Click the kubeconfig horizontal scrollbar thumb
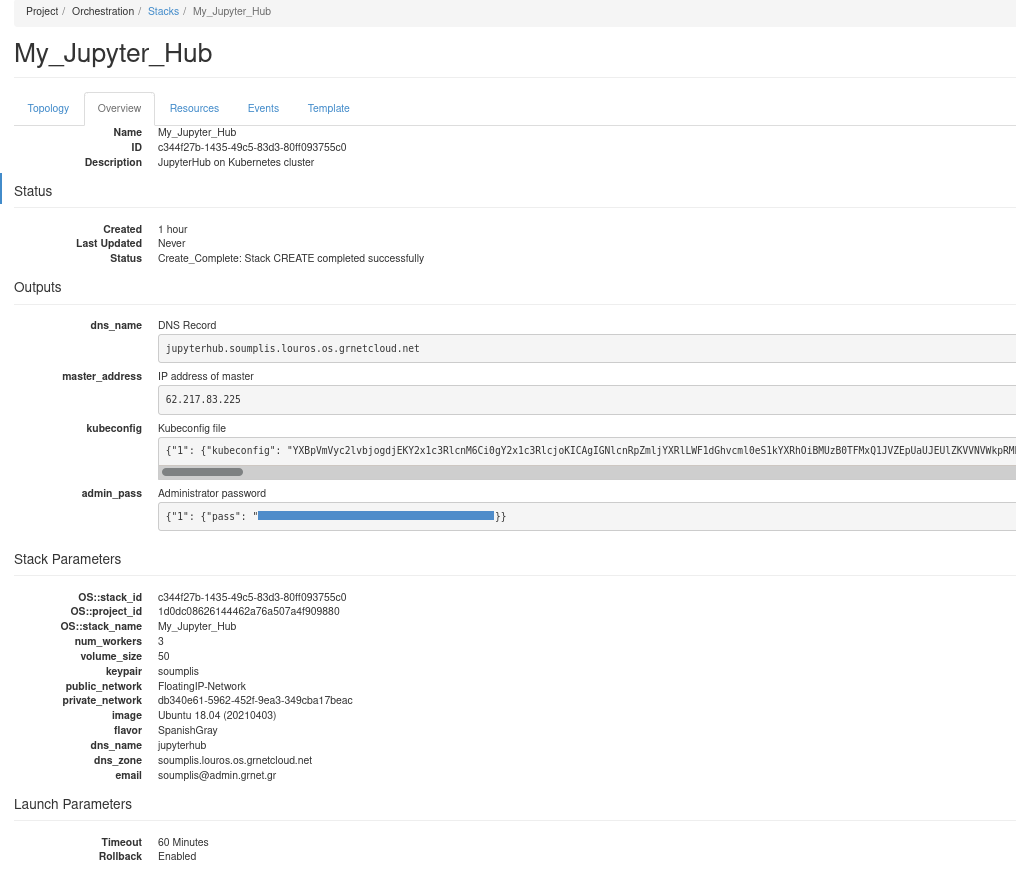 (x=202, y=472)
